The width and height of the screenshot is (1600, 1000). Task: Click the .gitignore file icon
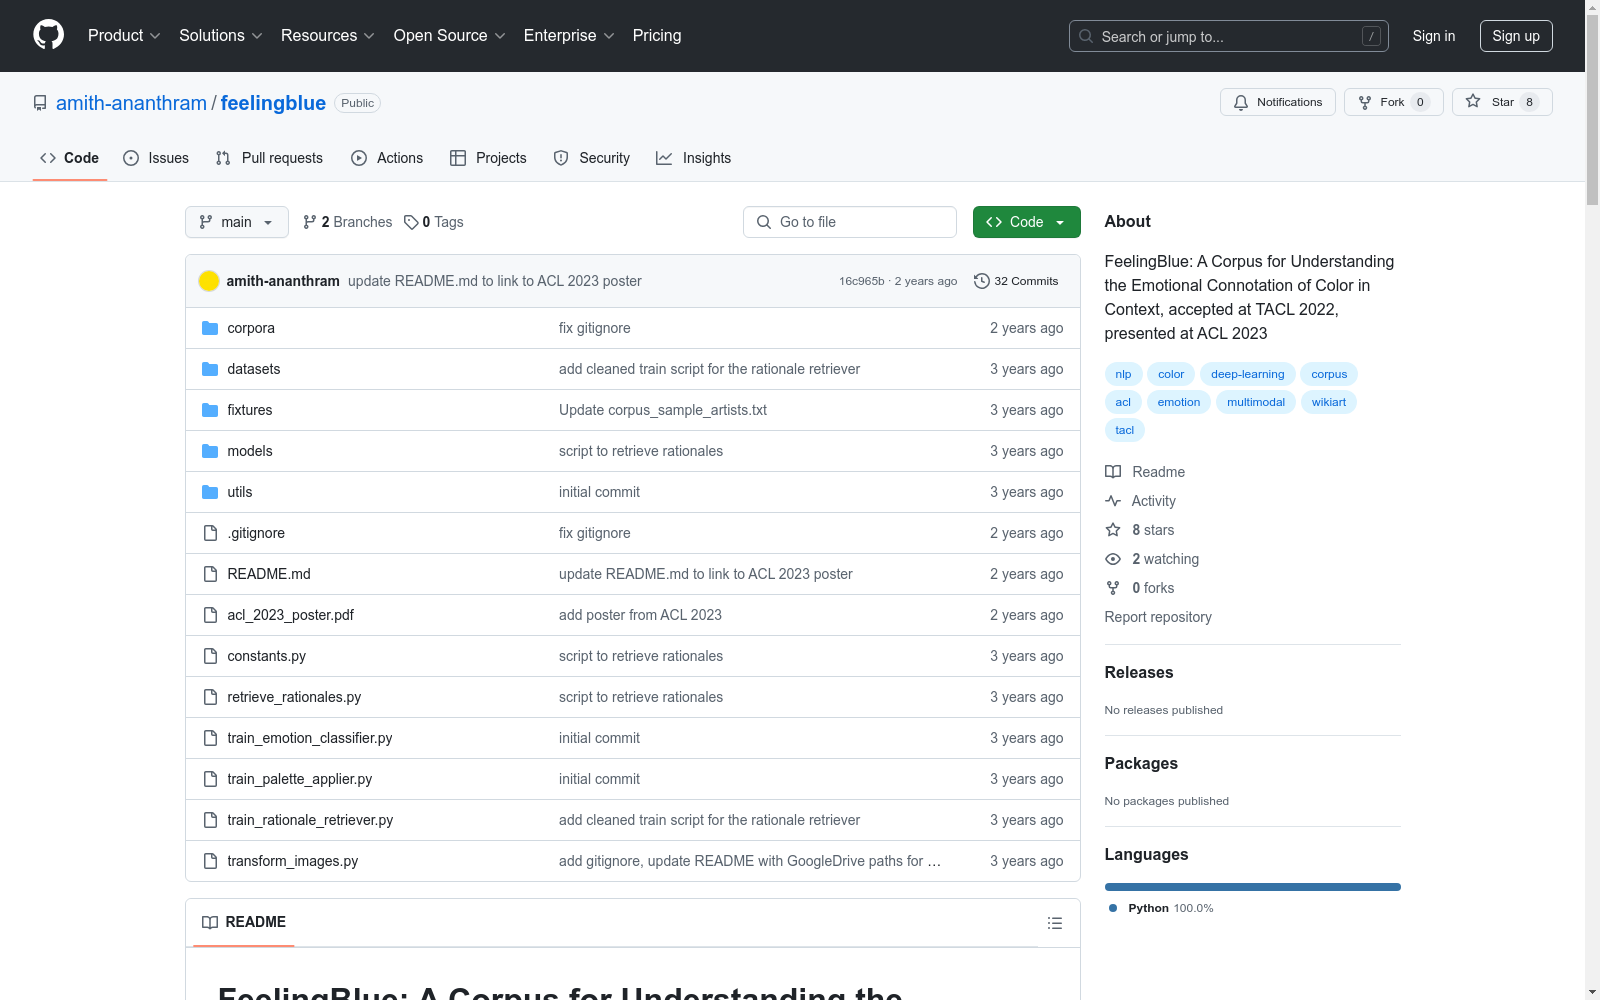[210, 533]
